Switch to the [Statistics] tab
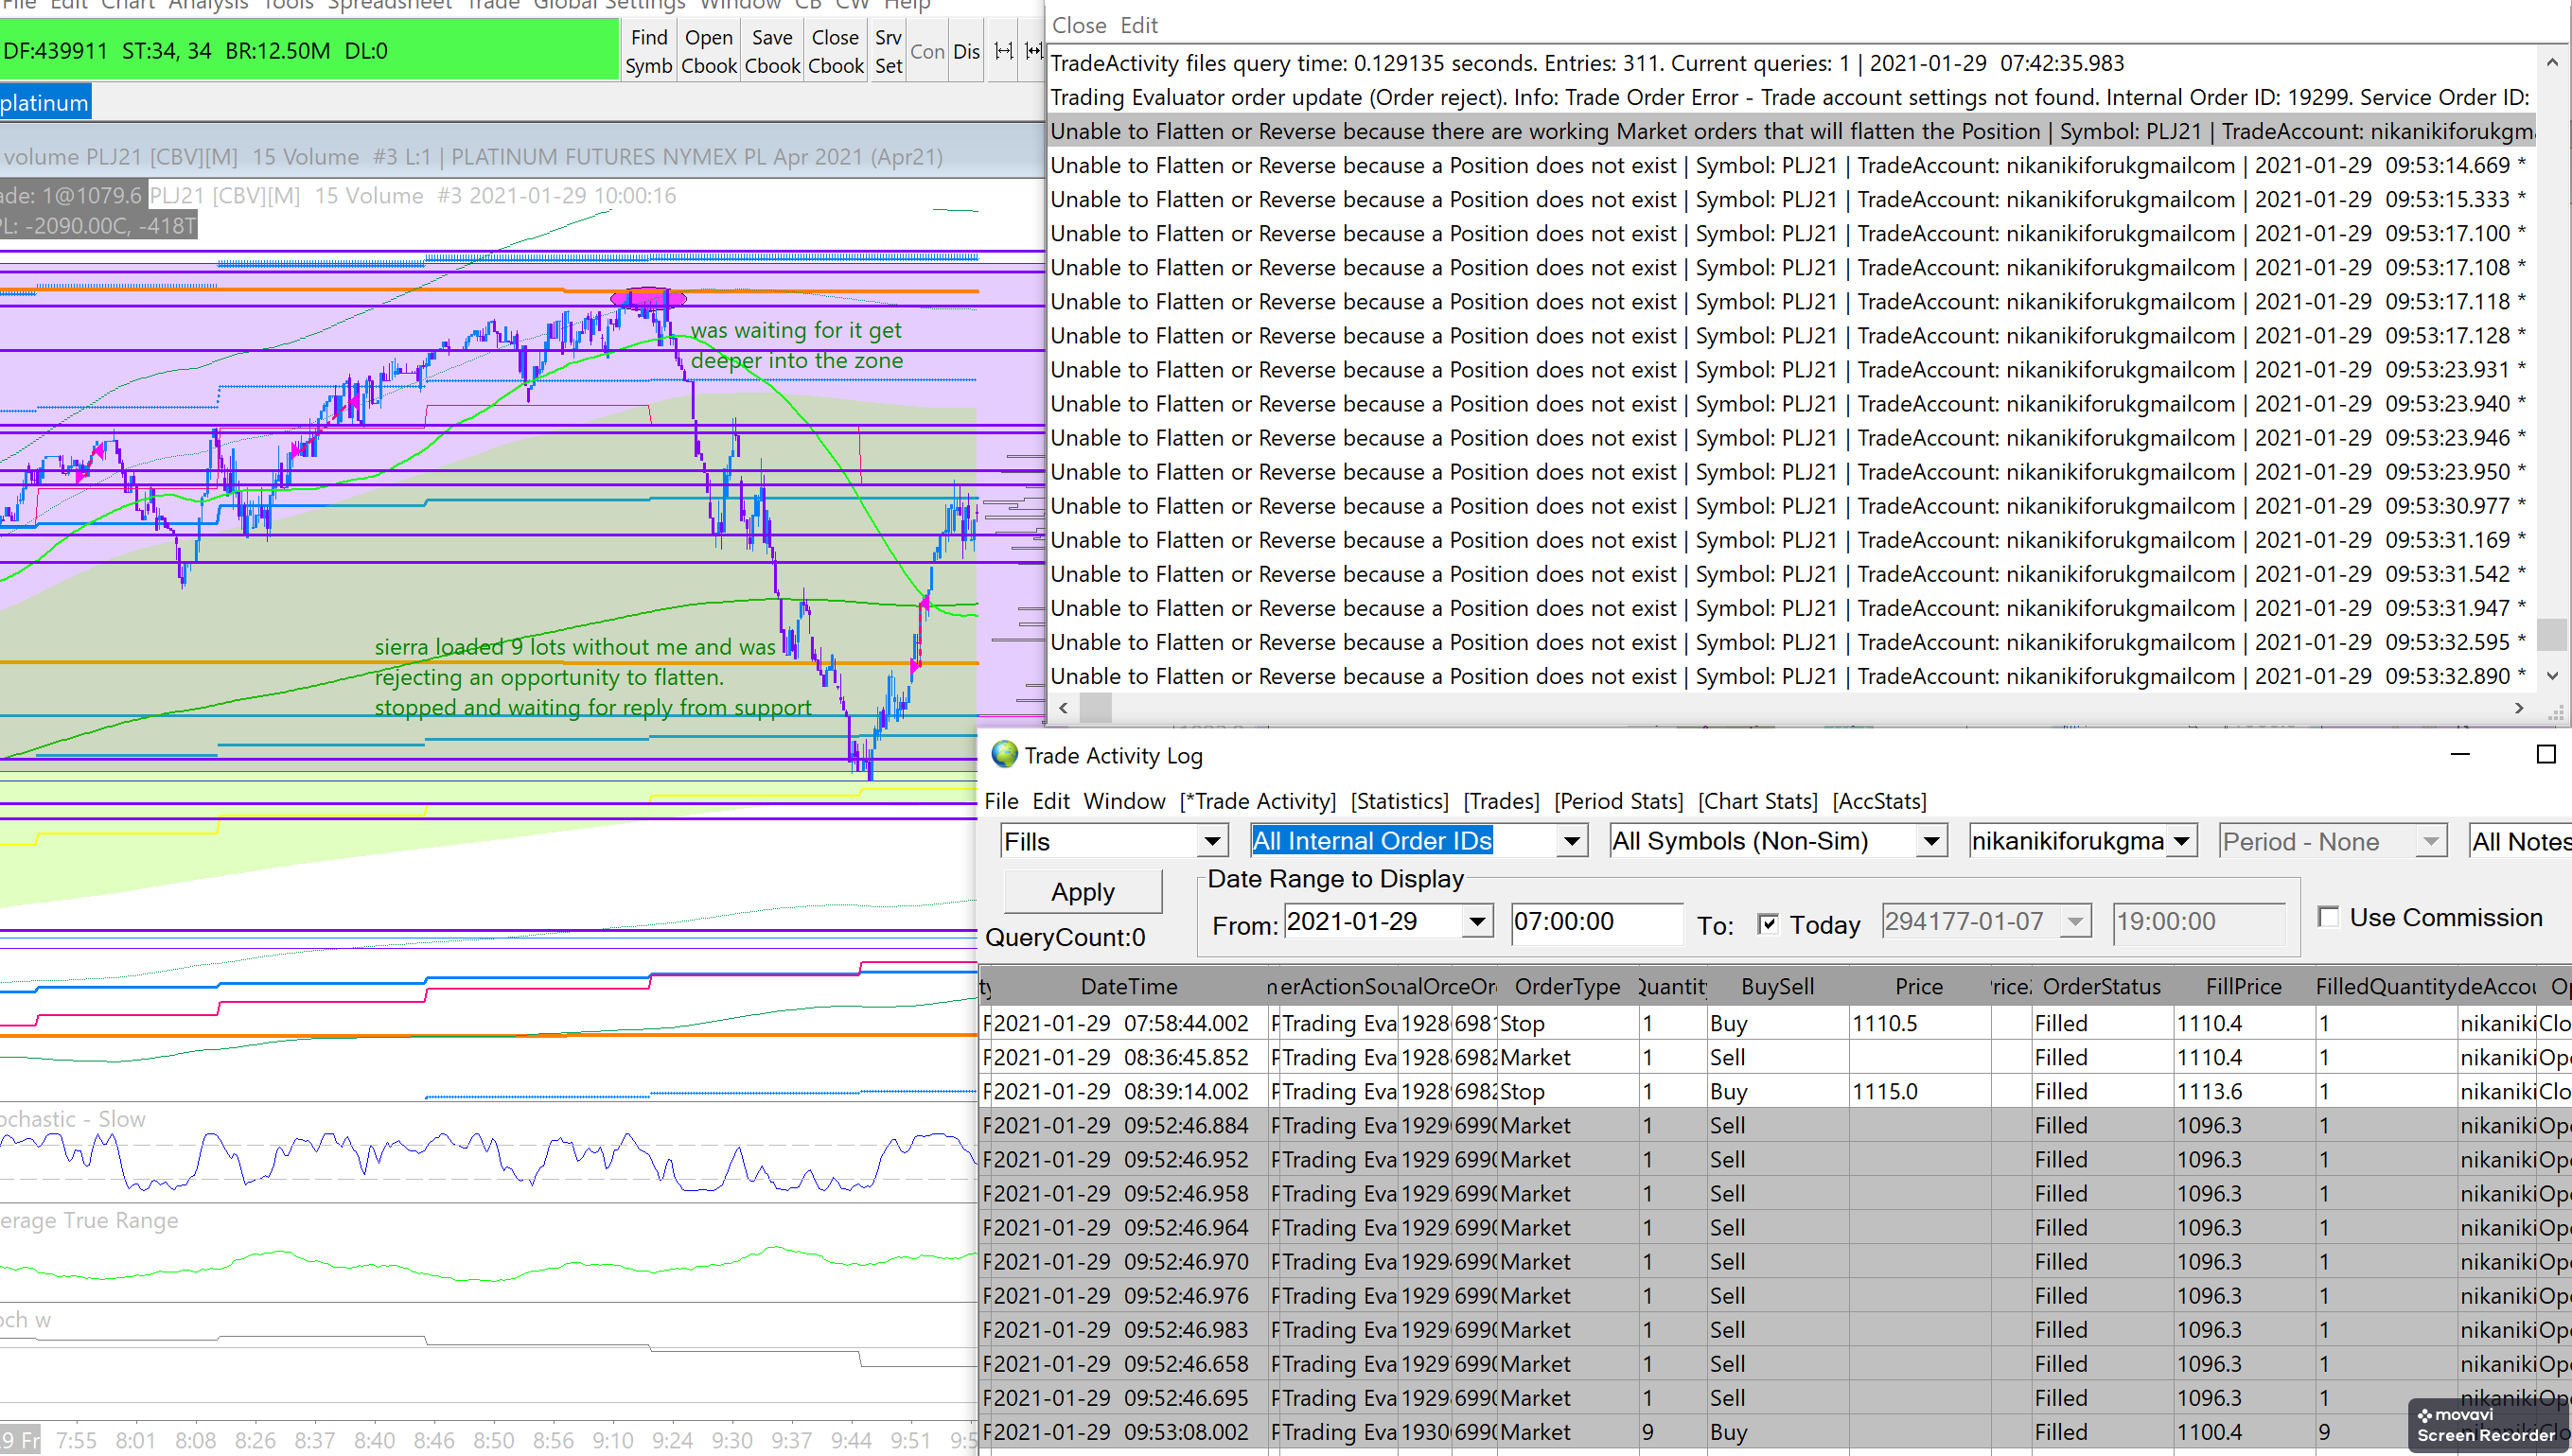This screenshot has width=2572, height=1456. [x=1399, y=801]
